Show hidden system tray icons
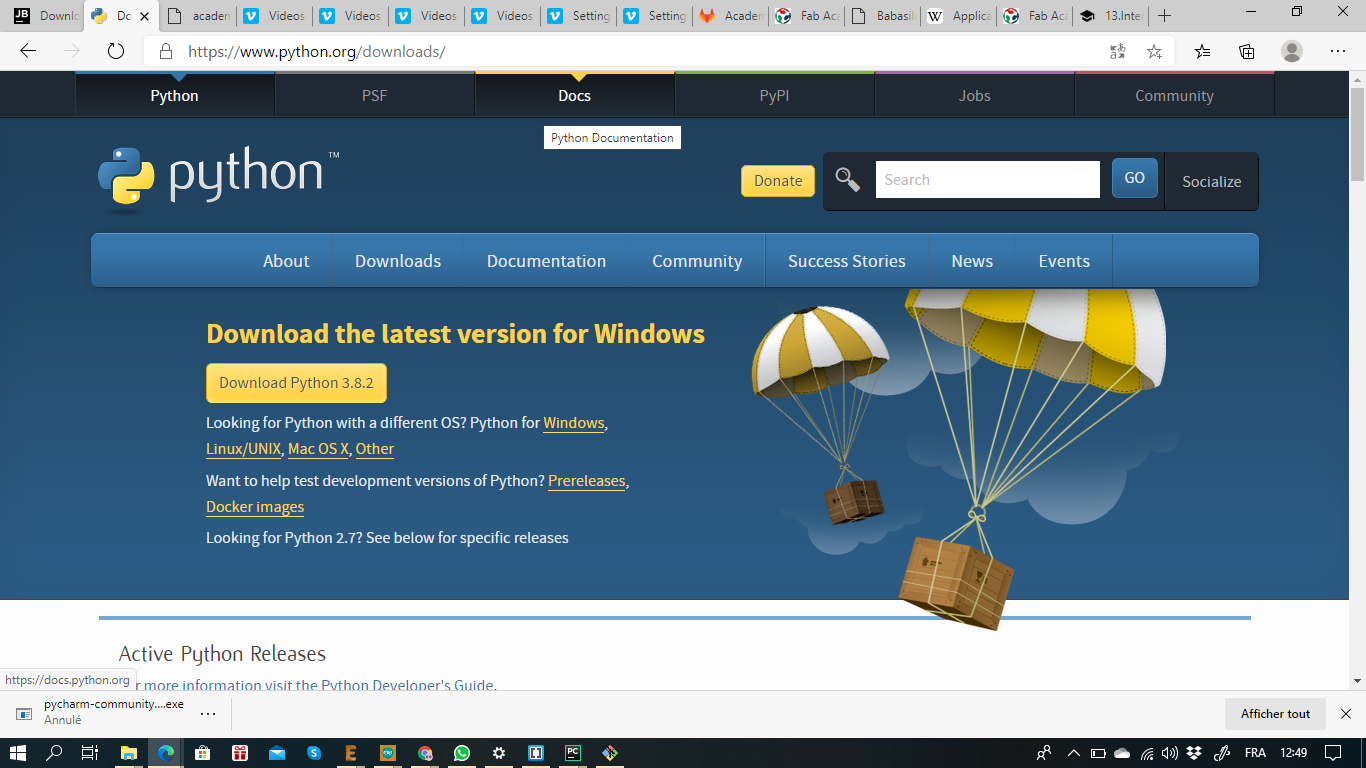This screenshot has width=1366, height=768. [1074, 753]
